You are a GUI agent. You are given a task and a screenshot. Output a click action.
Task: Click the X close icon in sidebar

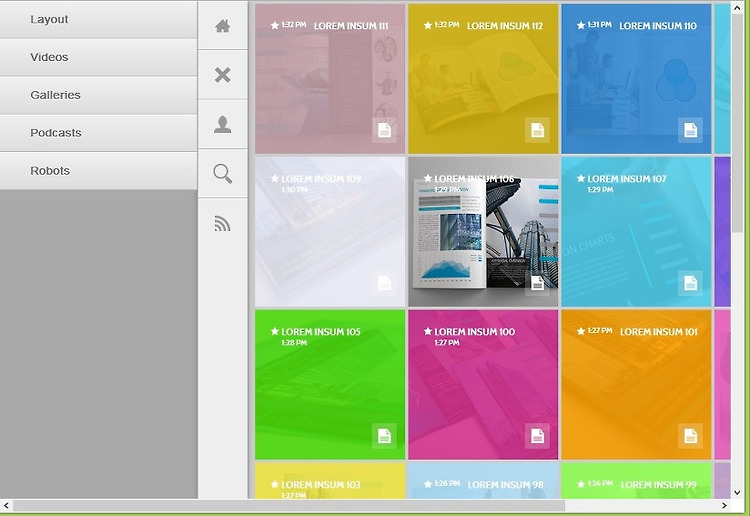[222, 75]
